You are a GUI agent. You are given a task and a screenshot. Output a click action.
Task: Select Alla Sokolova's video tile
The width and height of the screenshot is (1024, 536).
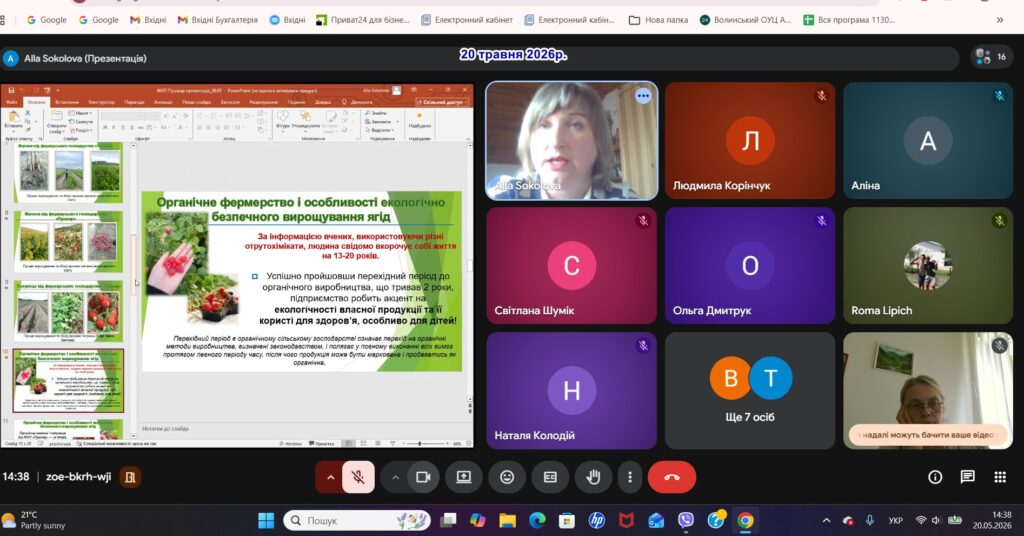click(x=571, y=140)
